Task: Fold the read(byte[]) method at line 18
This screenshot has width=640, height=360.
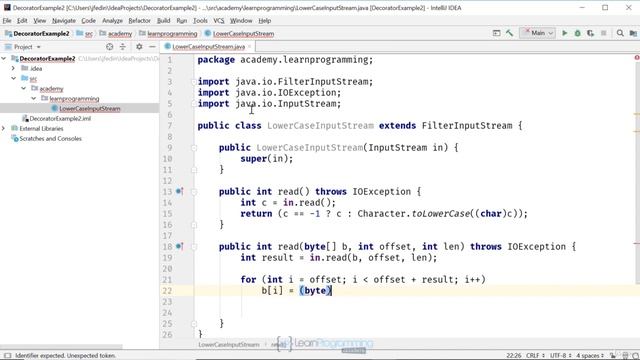Action: click(194, 247)
